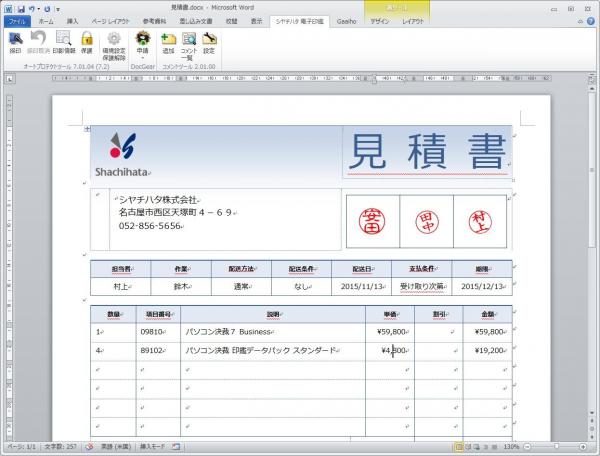The width and height of the screenshot is (600, 456).
Task: Click the 文字数: 257 word count button
Action: tap(59, 447)
